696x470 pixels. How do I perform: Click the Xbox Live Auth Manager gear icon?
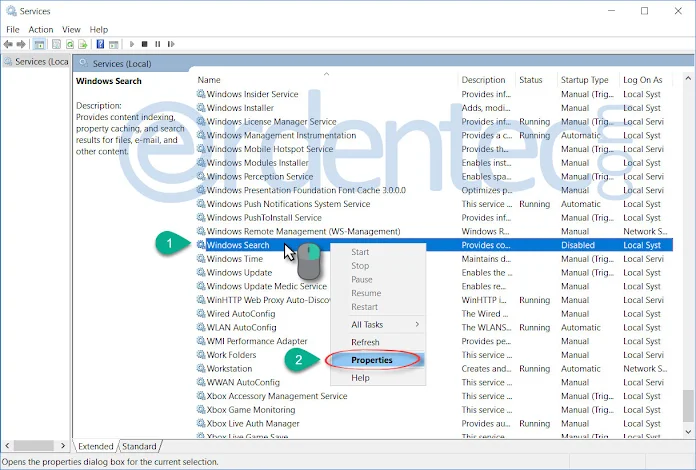tap(201, 423)
